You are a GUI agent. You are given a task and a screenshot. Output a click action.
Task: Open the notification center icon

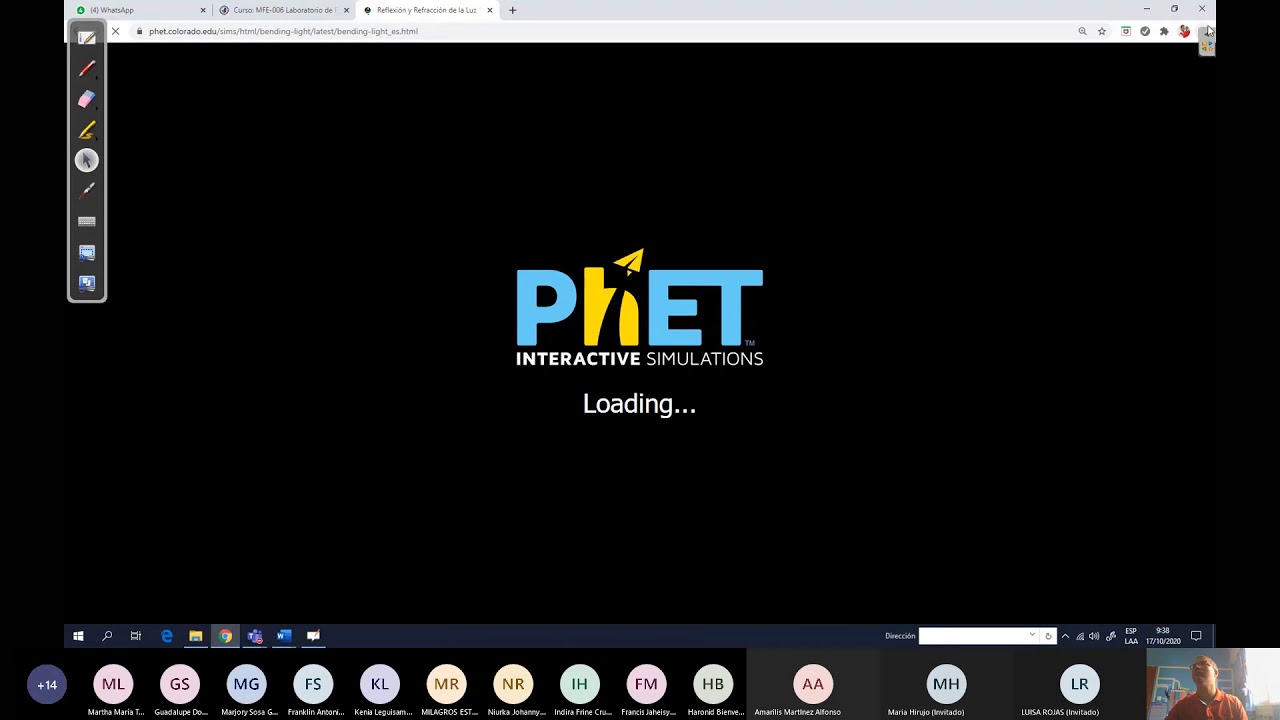point(1196,636)
